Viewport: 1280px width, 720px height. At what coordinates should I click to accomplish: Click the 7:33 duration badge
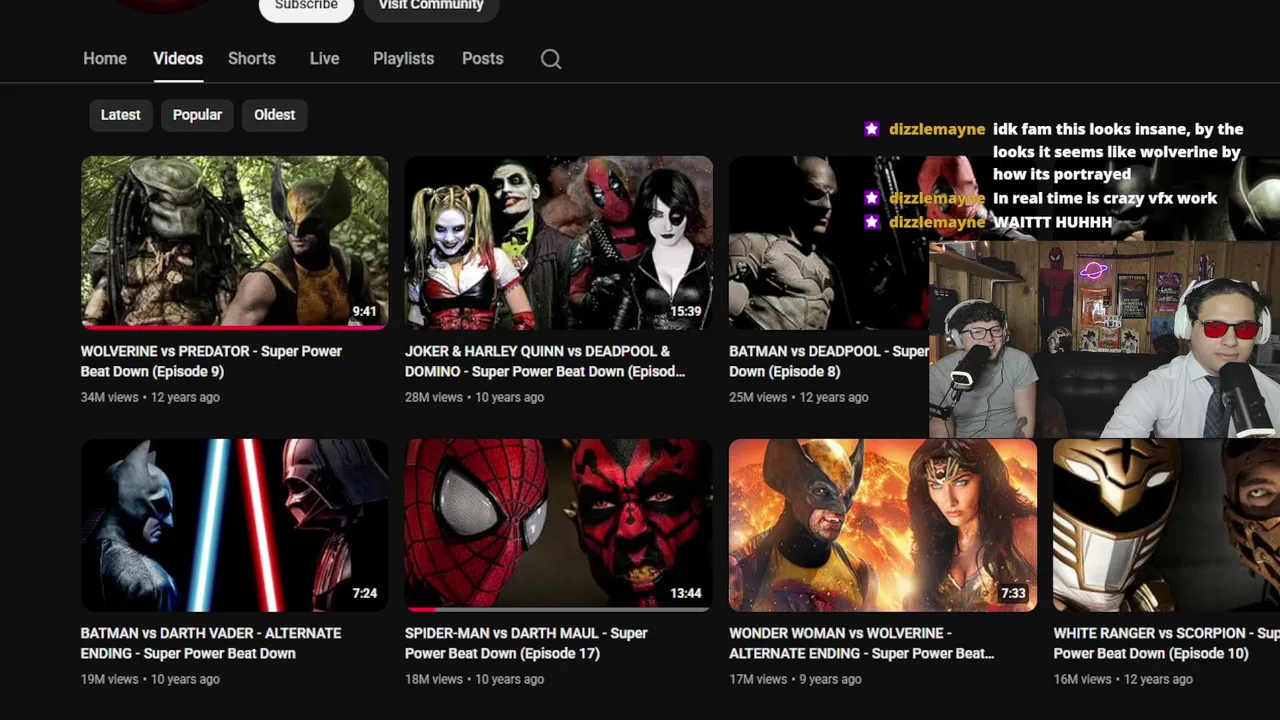(1013, 594)
